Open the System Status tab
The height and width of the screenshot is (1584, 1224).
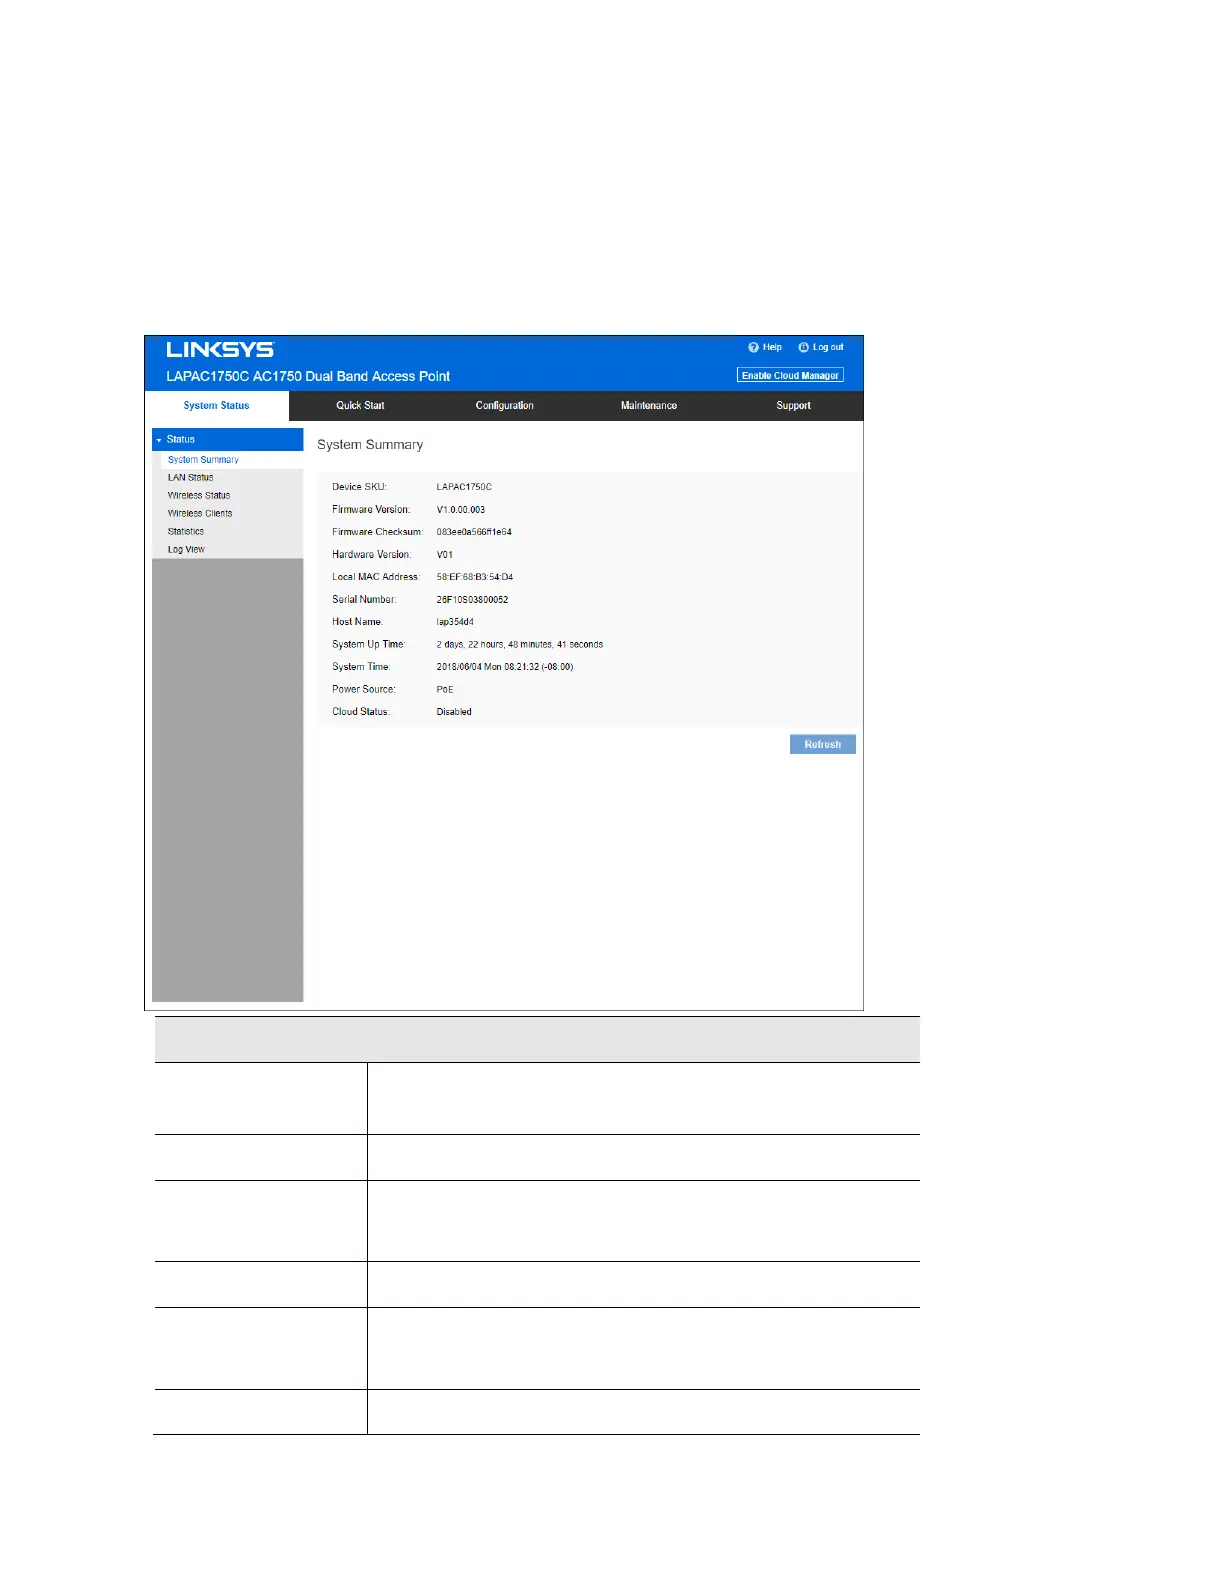pyautogui.click(x=217, y=405)
